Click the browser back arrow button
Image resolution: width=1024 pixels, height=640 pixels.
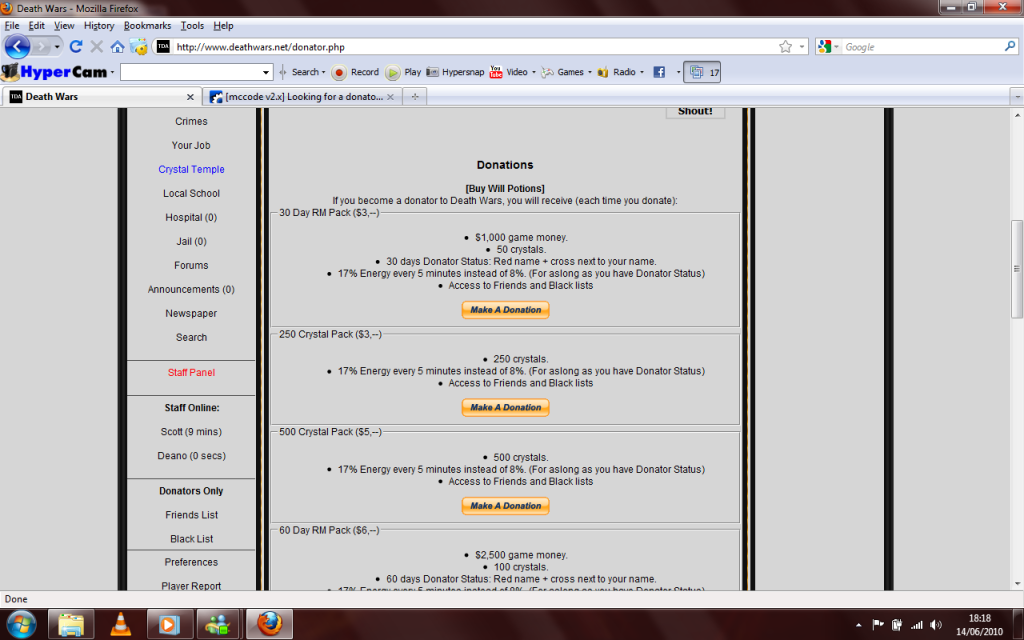point(18,47)
